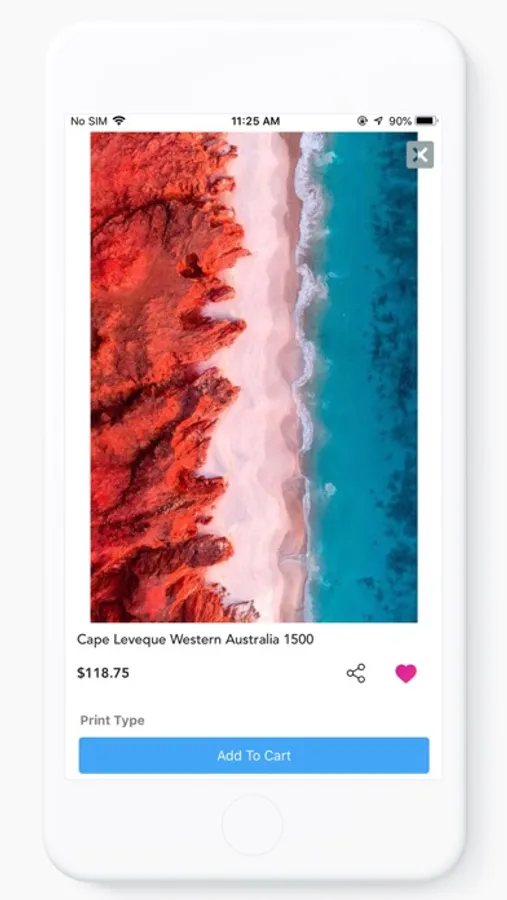This screenshot has height=900, width=507.
Task: Expand the Print Type section
Action: pos(113,720)
